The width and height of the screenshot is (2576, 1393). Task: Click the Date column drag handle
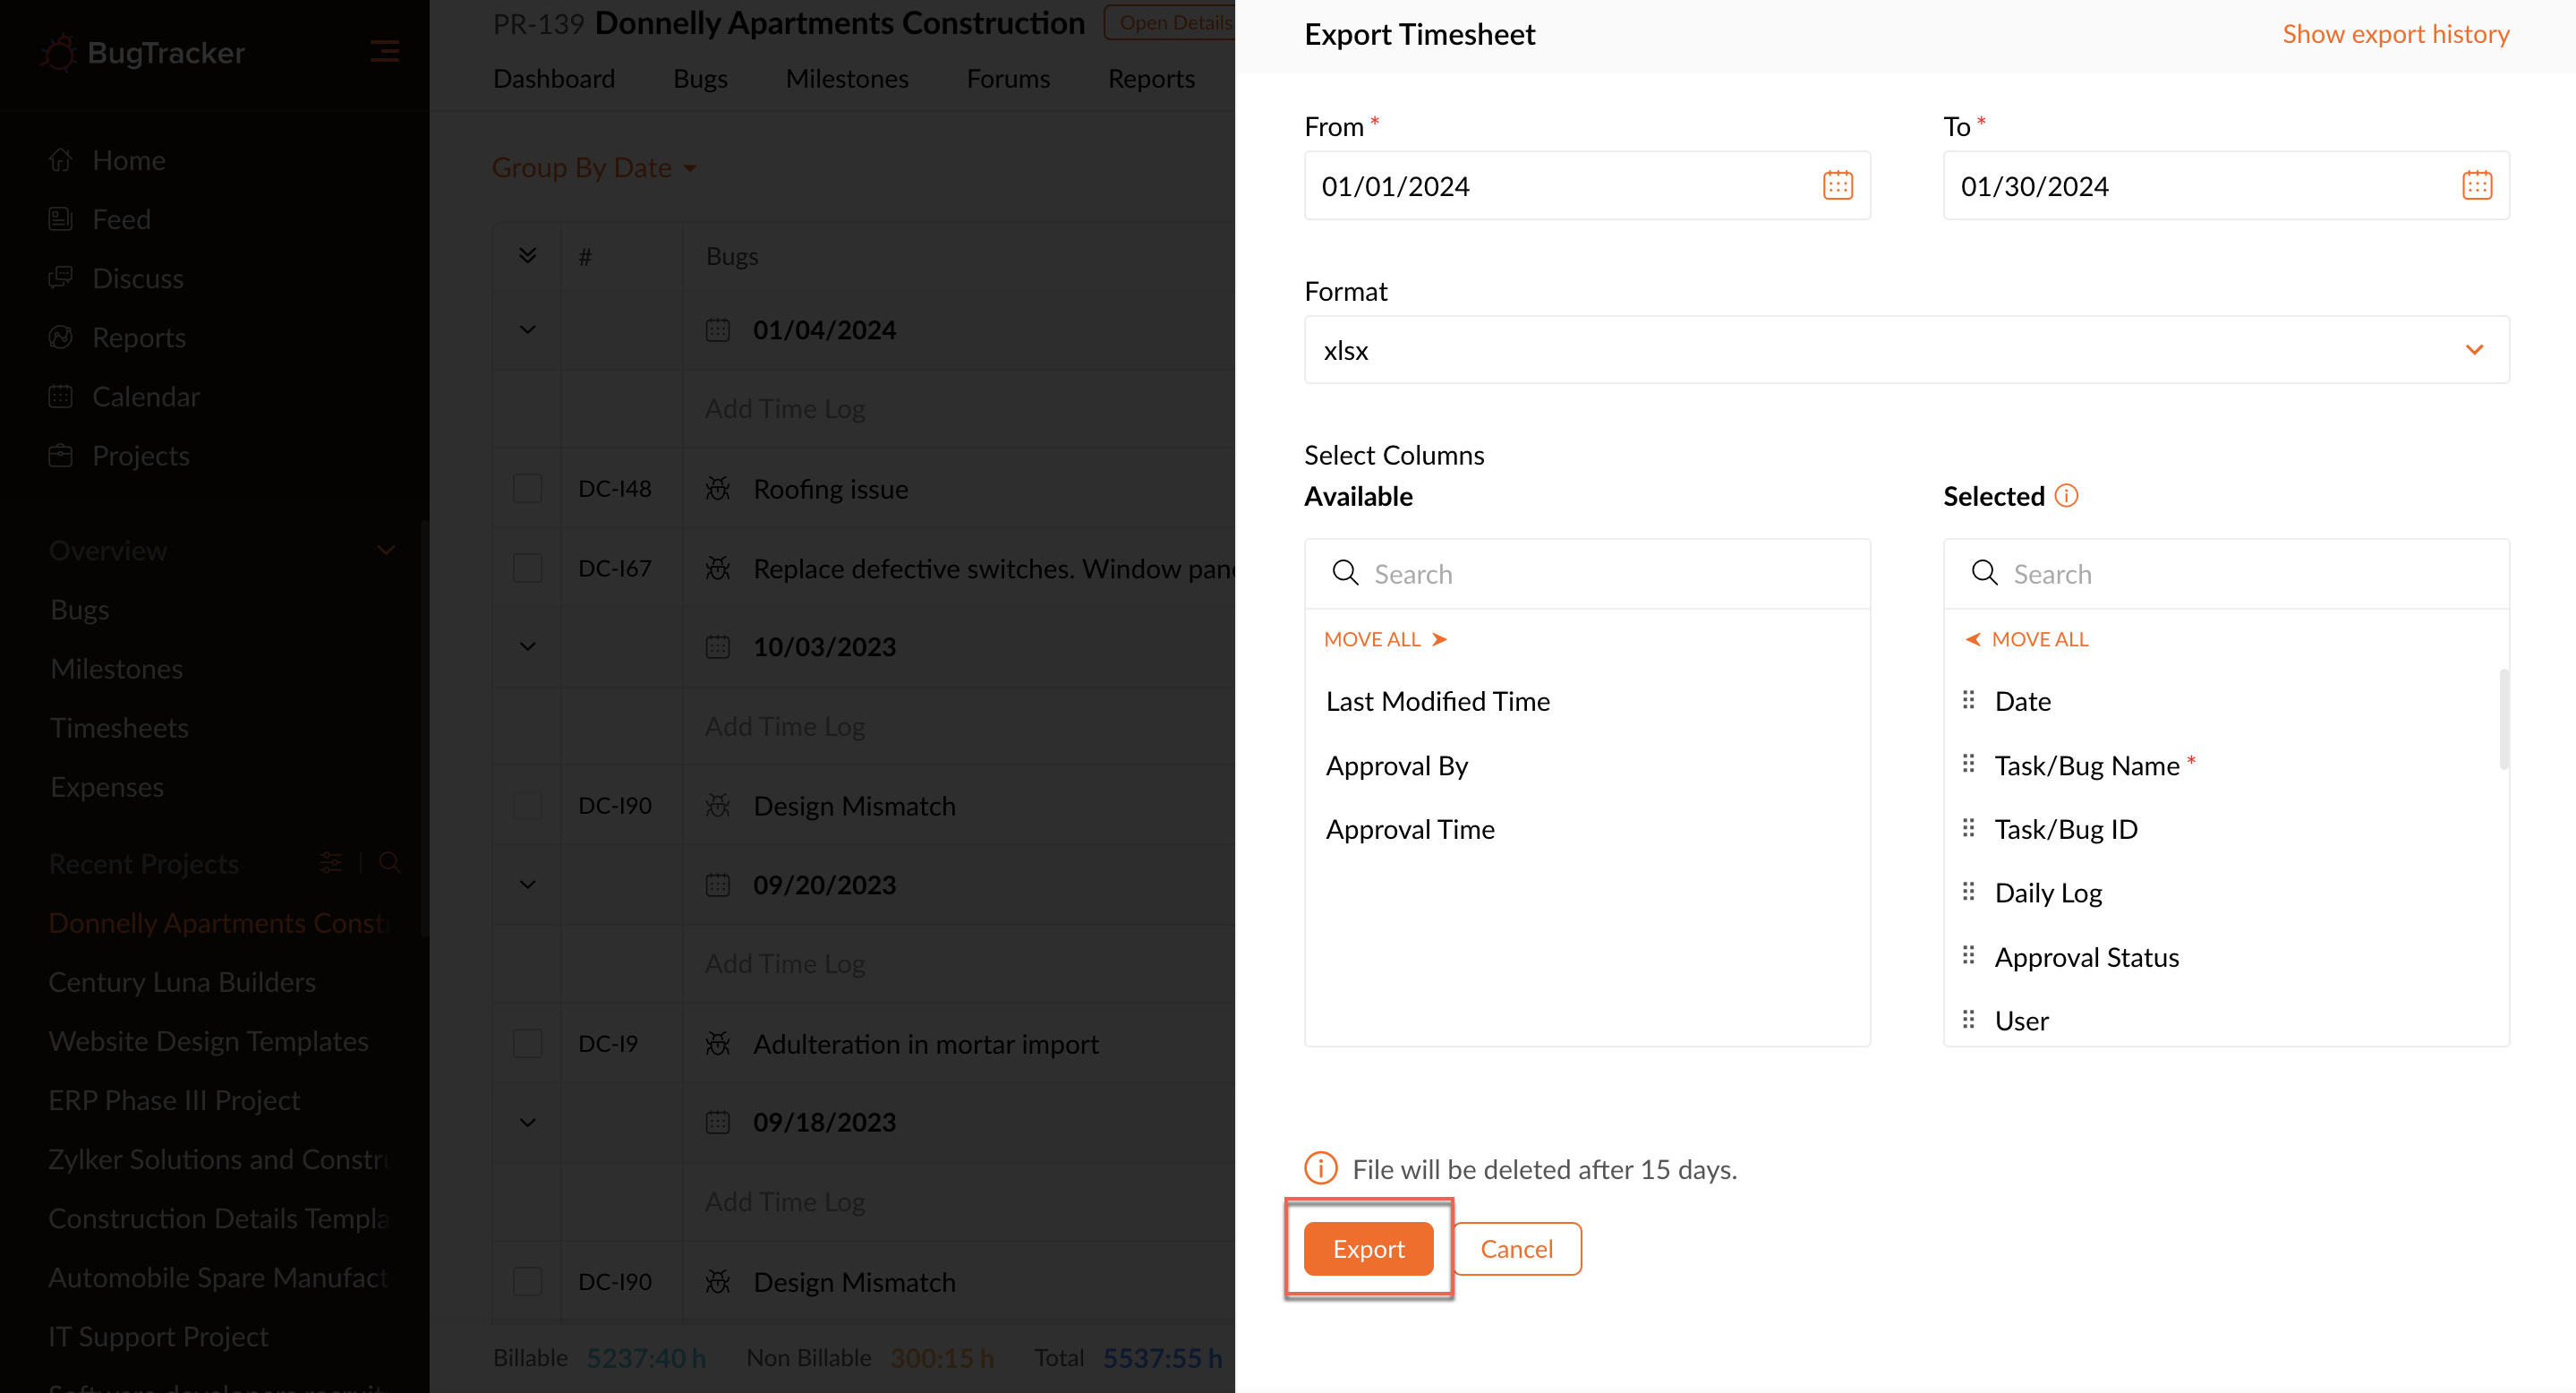tap(1968, 700)
